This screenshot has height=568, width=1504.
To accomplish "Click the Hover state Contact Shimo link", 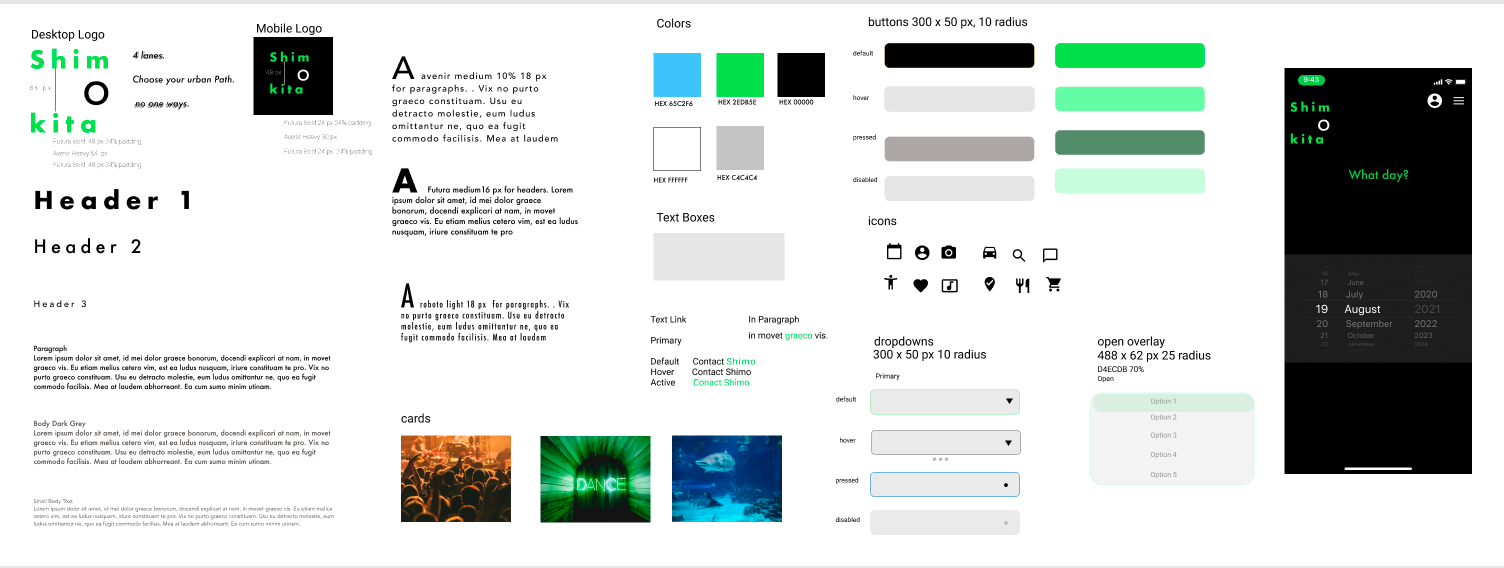I will tap(721, 372).
